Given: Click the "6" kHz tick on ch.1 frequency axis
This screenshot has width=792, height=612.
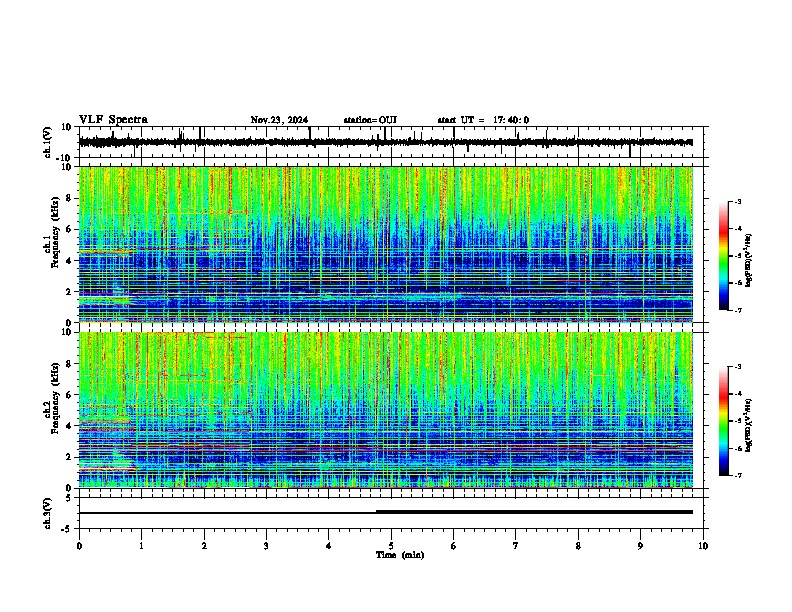Looking at the screenshot, I should click(x=70, y=229).
